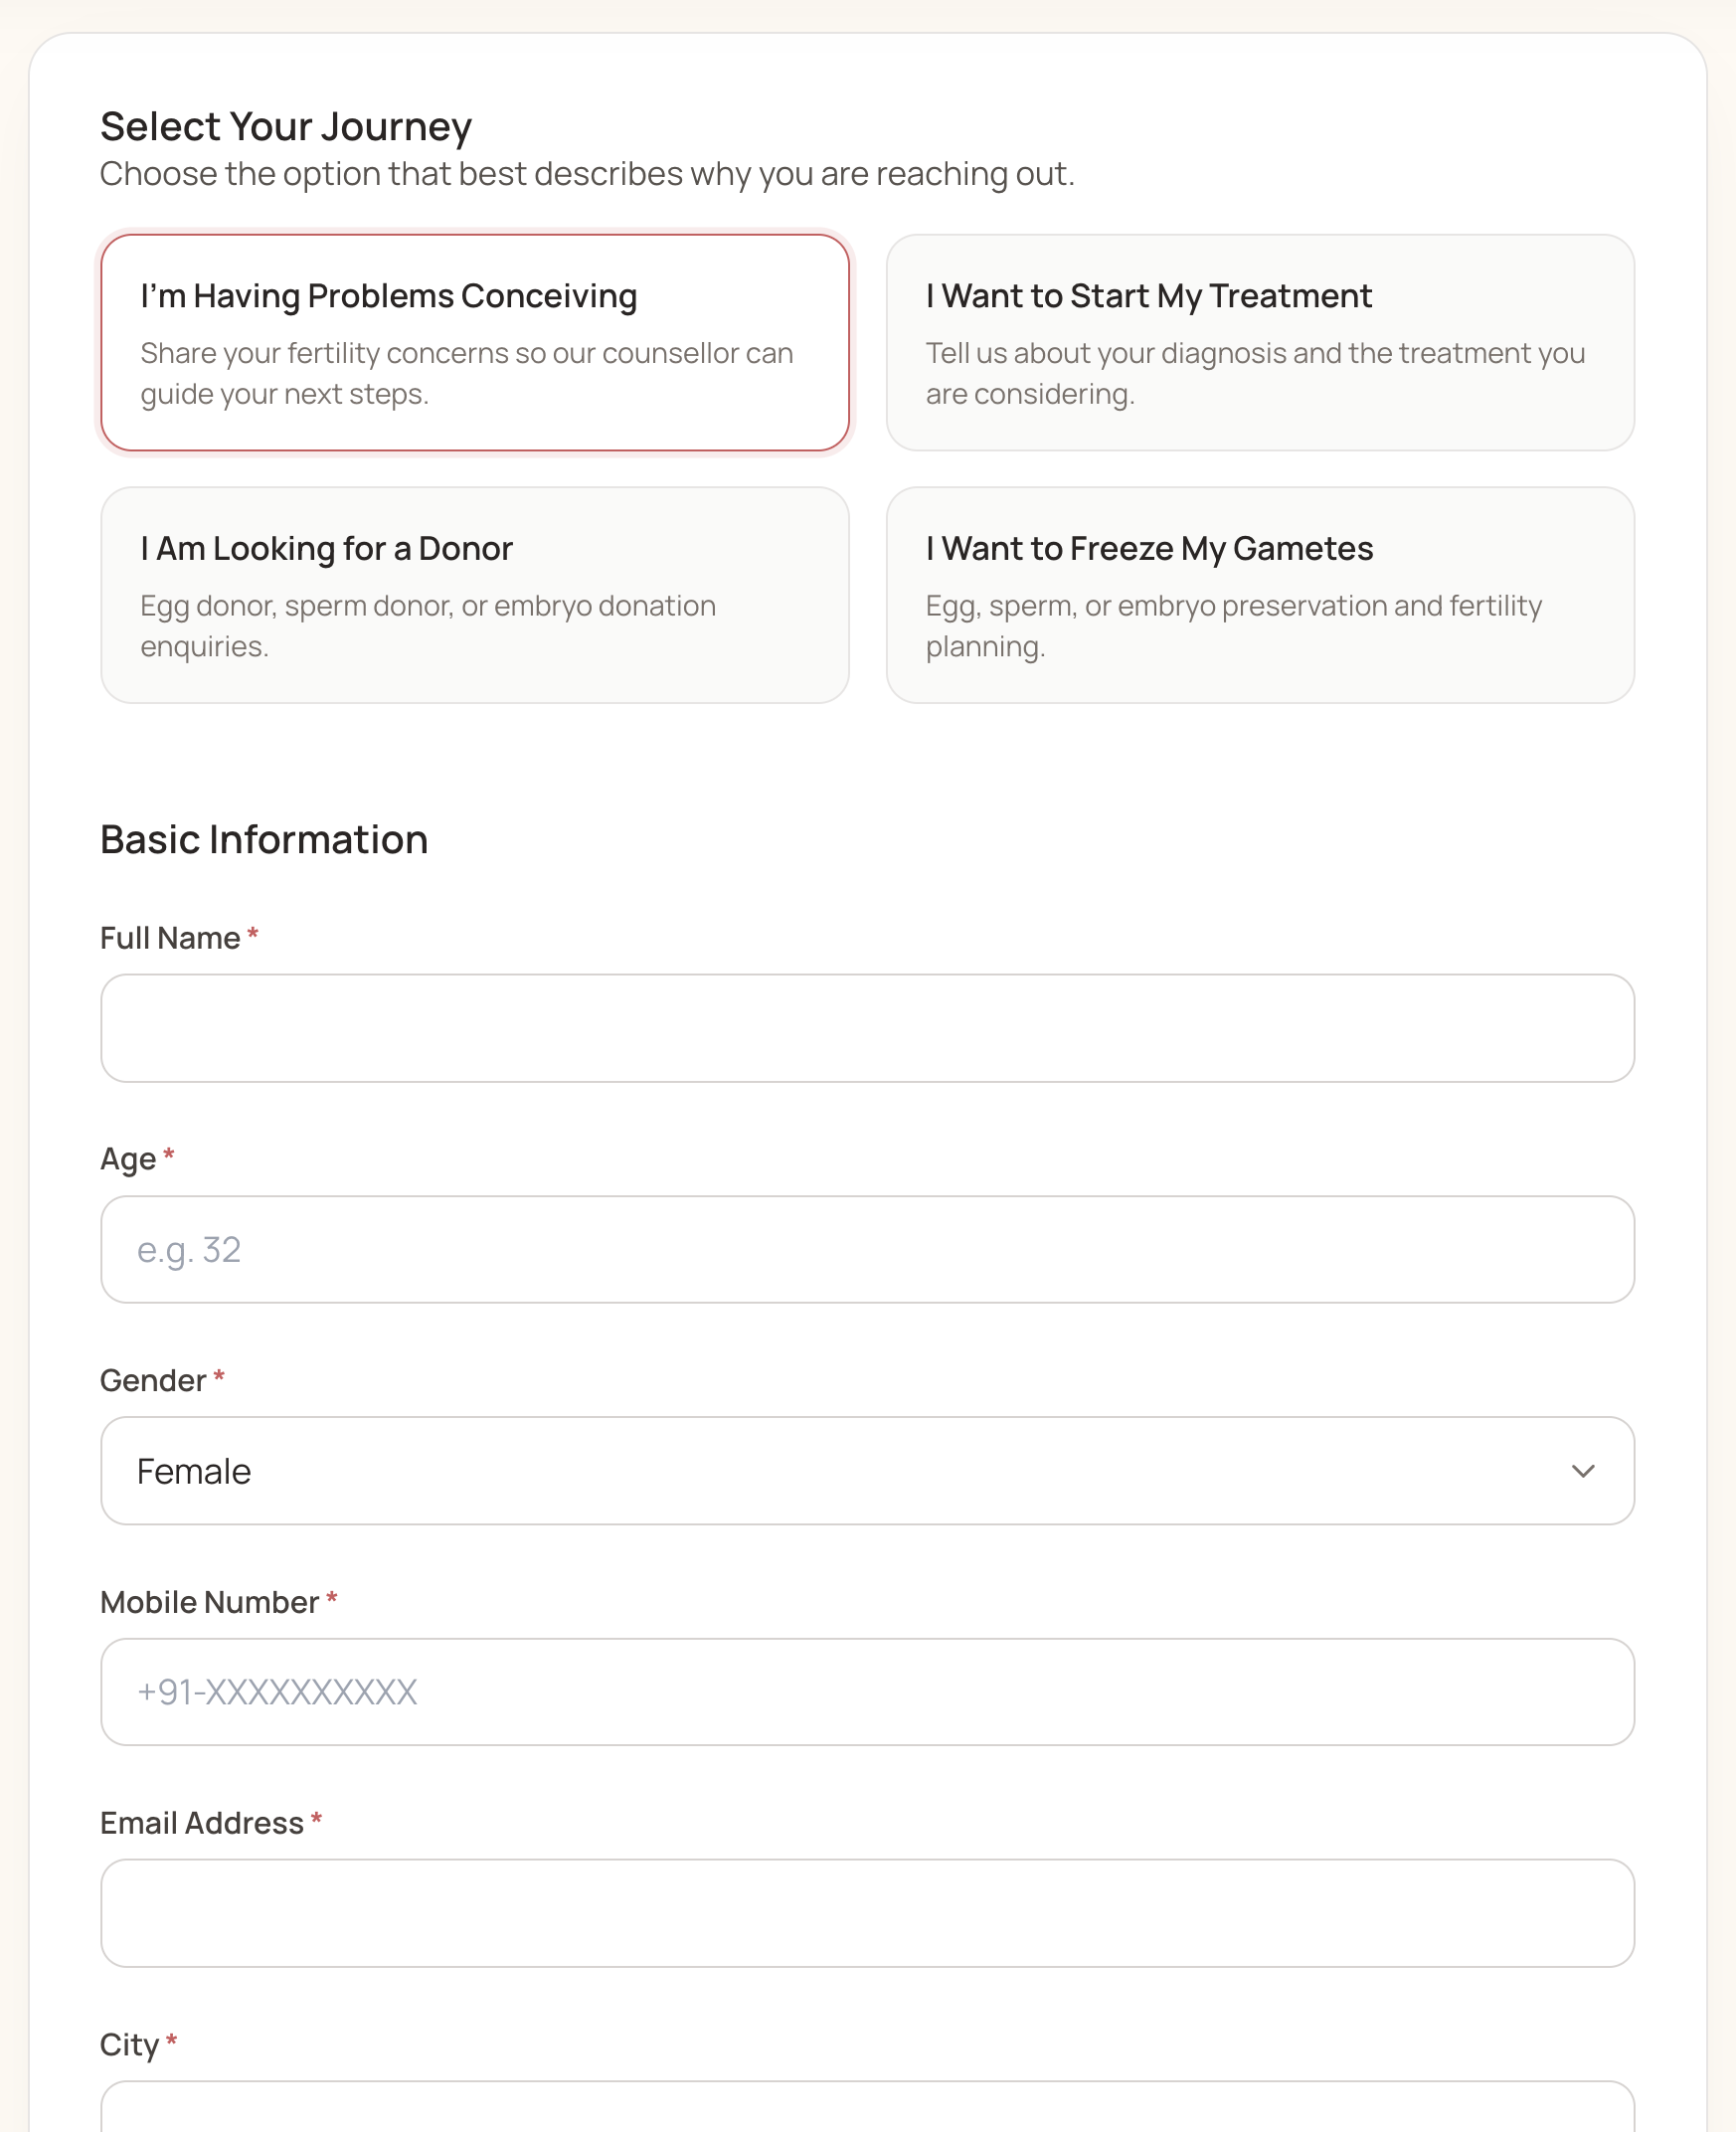Select I Want to Freeze My Gametes option
This screenshot has height=2132, width=1736.
click(1260, 595)
